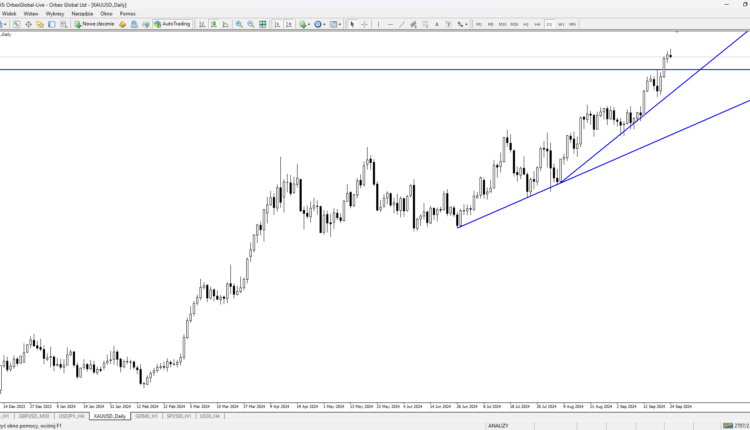Viewport: 750px width, 430px height.
Task: Tile windows with the grid icon
Action: (263, 24)
